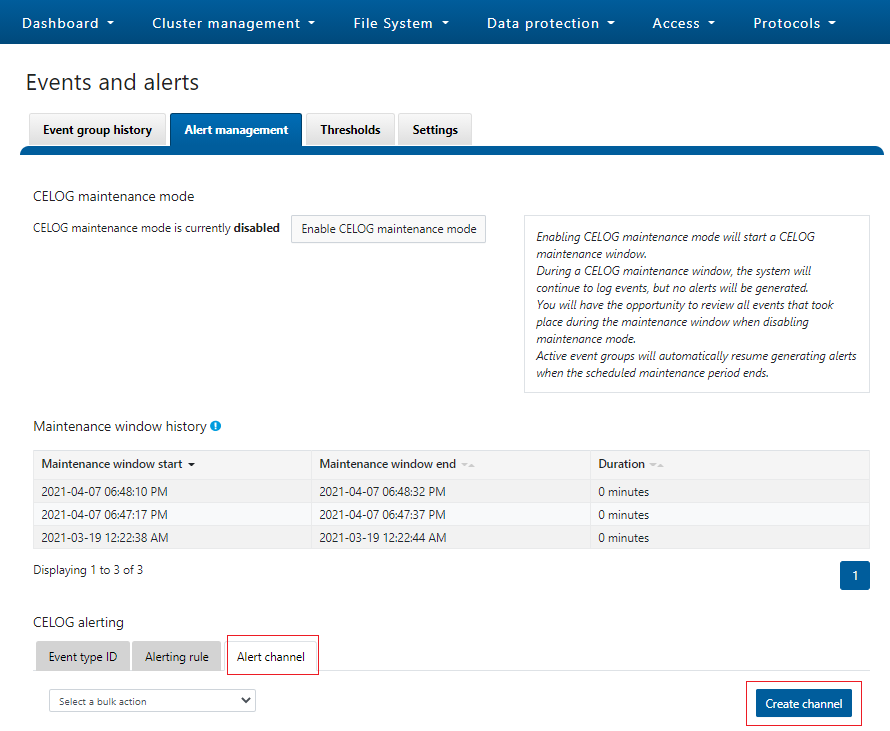Open the Alert channel tab
Viewport: 890px width, 731px height.
point(270,656)
